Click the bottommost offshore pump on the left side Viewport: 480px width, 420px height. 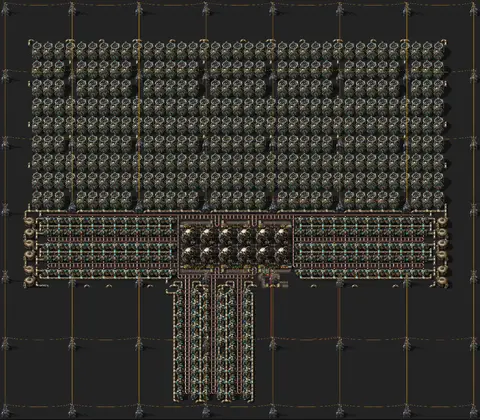pos(29,281)
